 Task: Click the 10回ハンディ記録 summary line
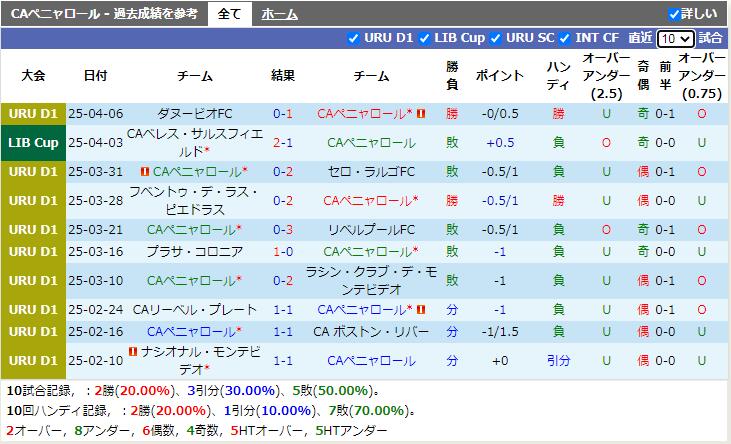[x=211, y=411]
